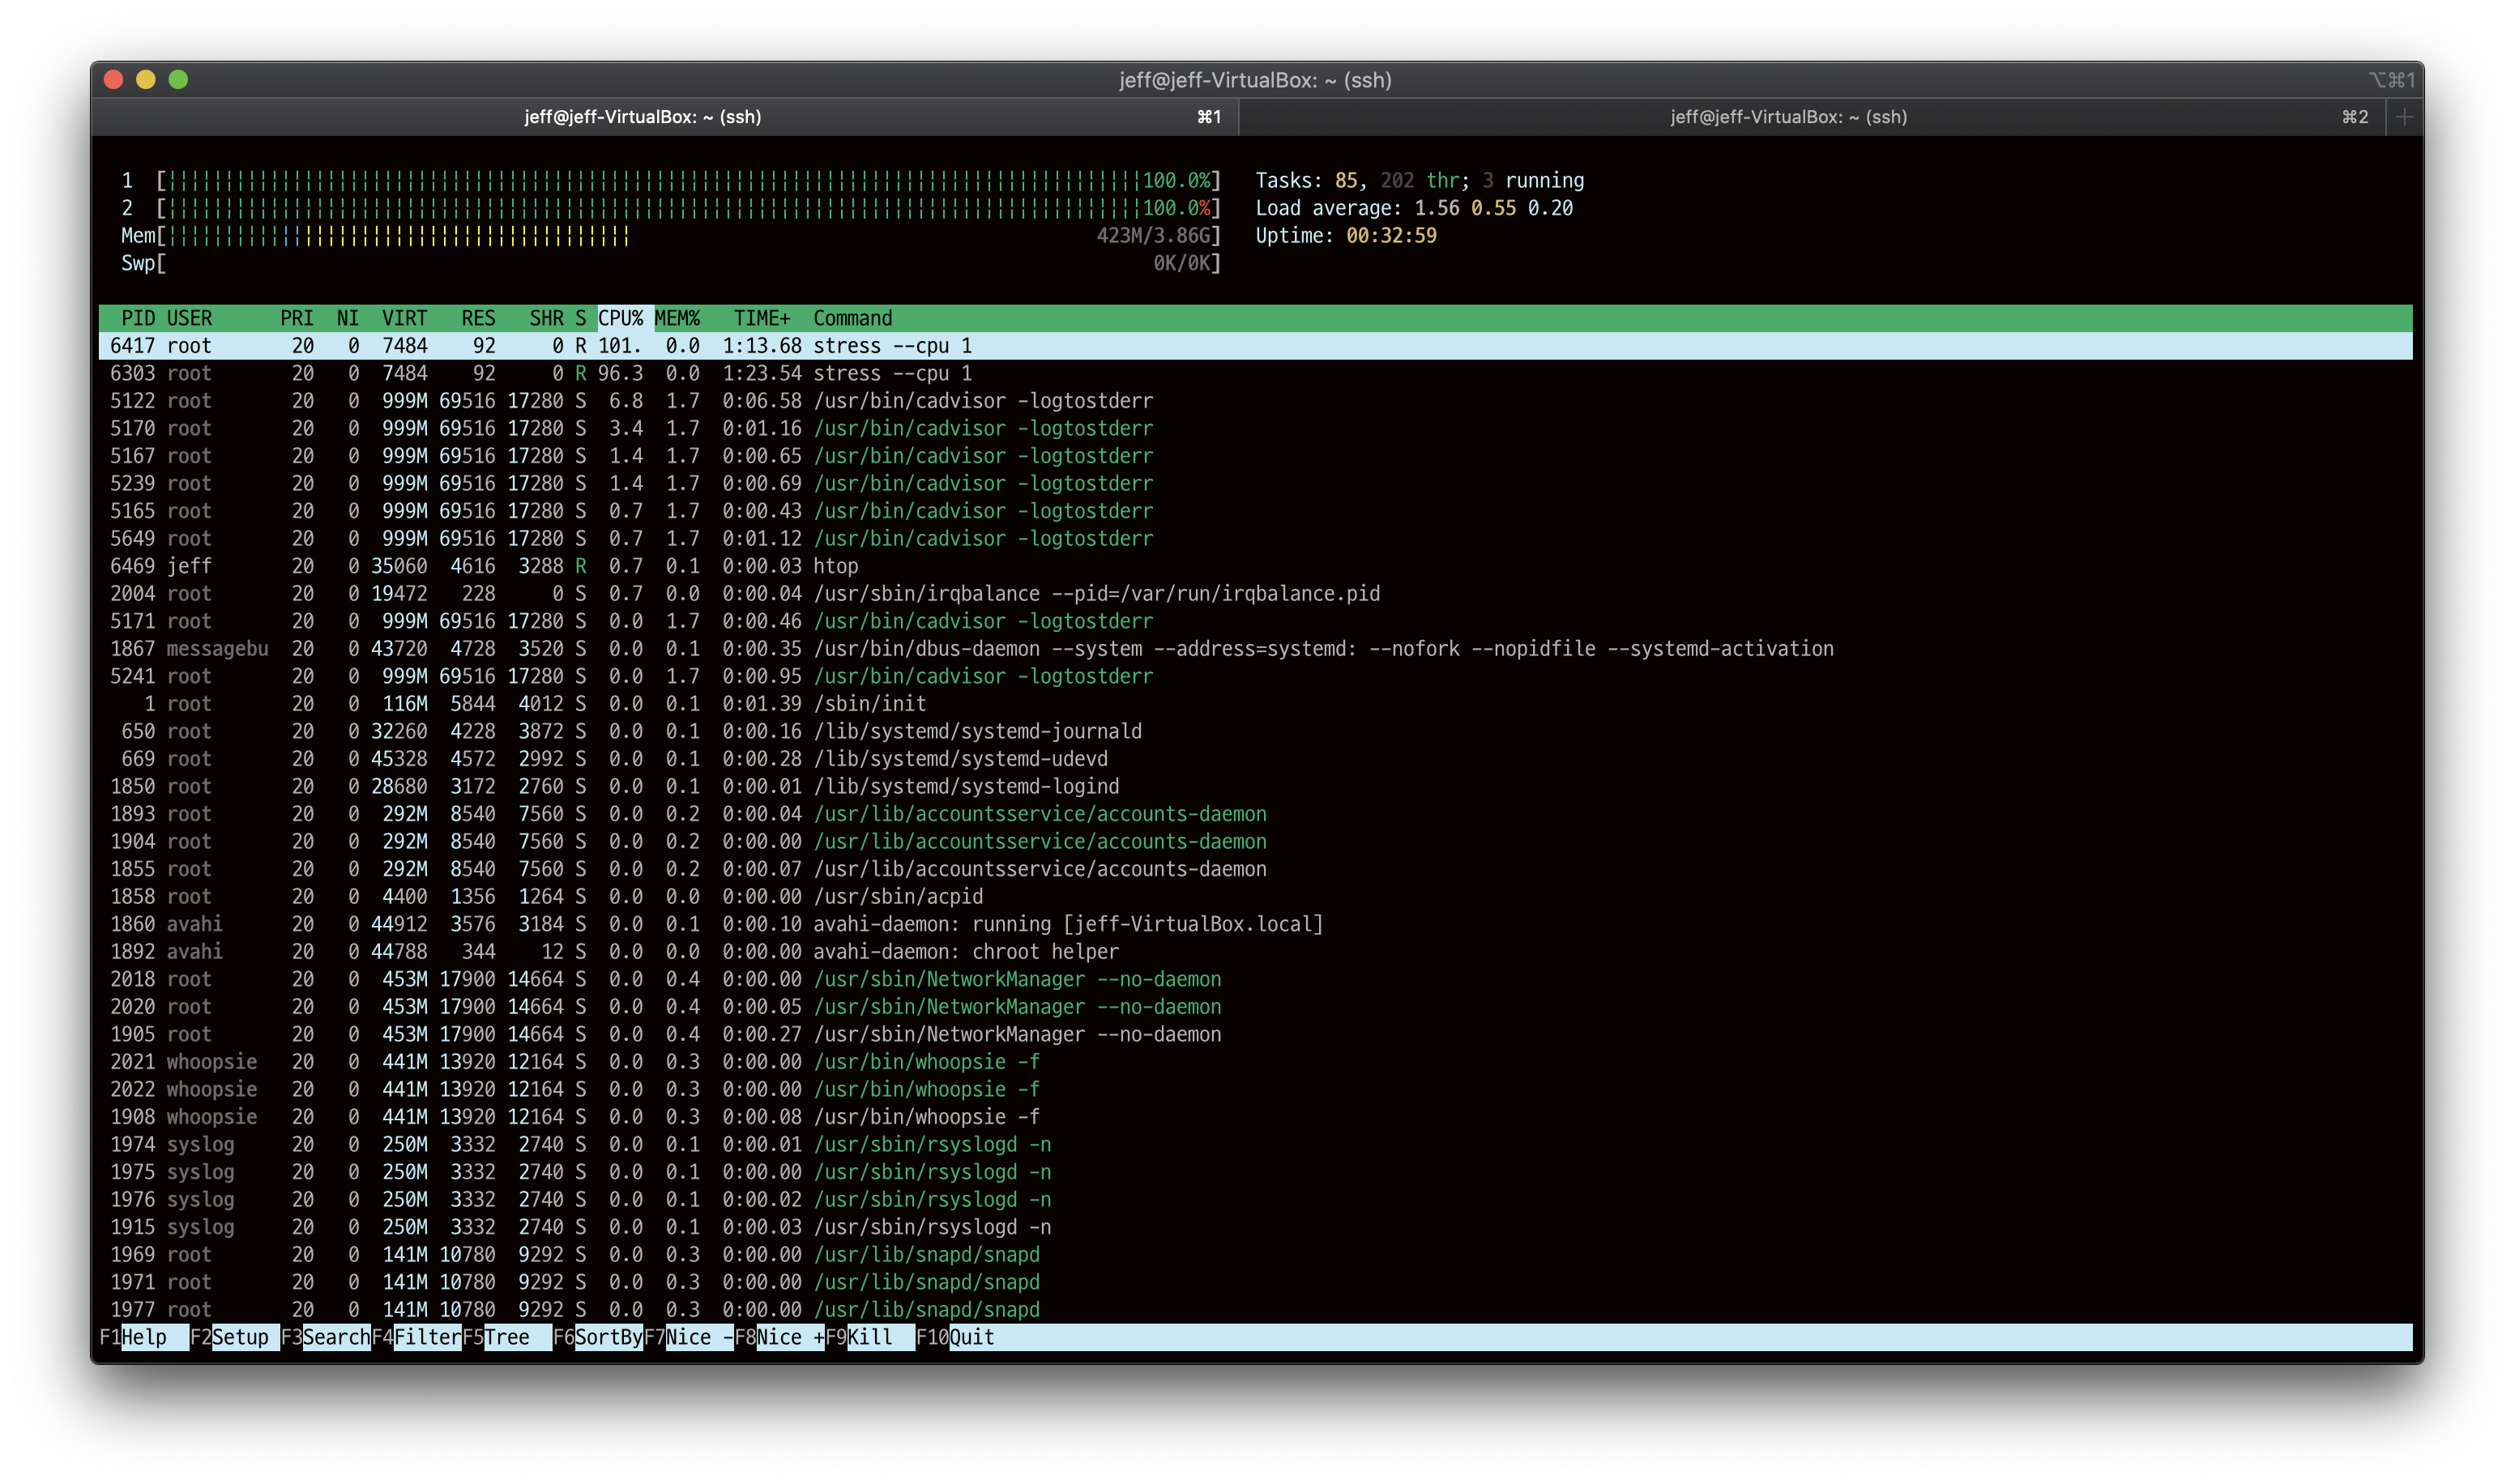Sort by the Command column header
The image size is (2515, 1484).
click(x=851, y=318)
